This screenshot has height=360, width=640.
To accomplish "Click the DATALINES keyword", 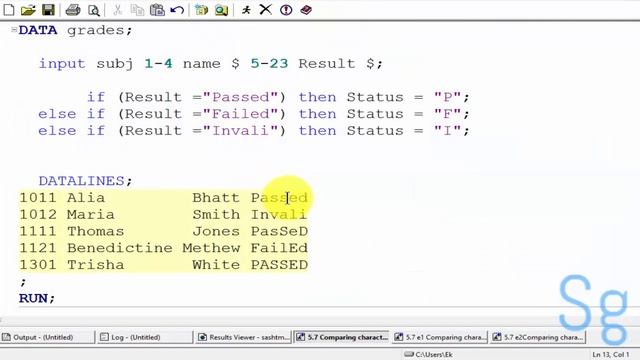I will (x=81, y=181).
